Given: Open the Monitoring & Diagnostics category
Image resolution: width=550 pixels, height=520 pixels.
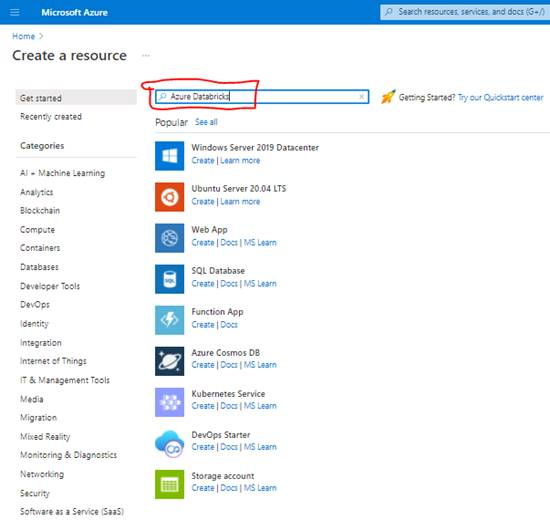Looking at the screenshot, I should tap(68, 455).
